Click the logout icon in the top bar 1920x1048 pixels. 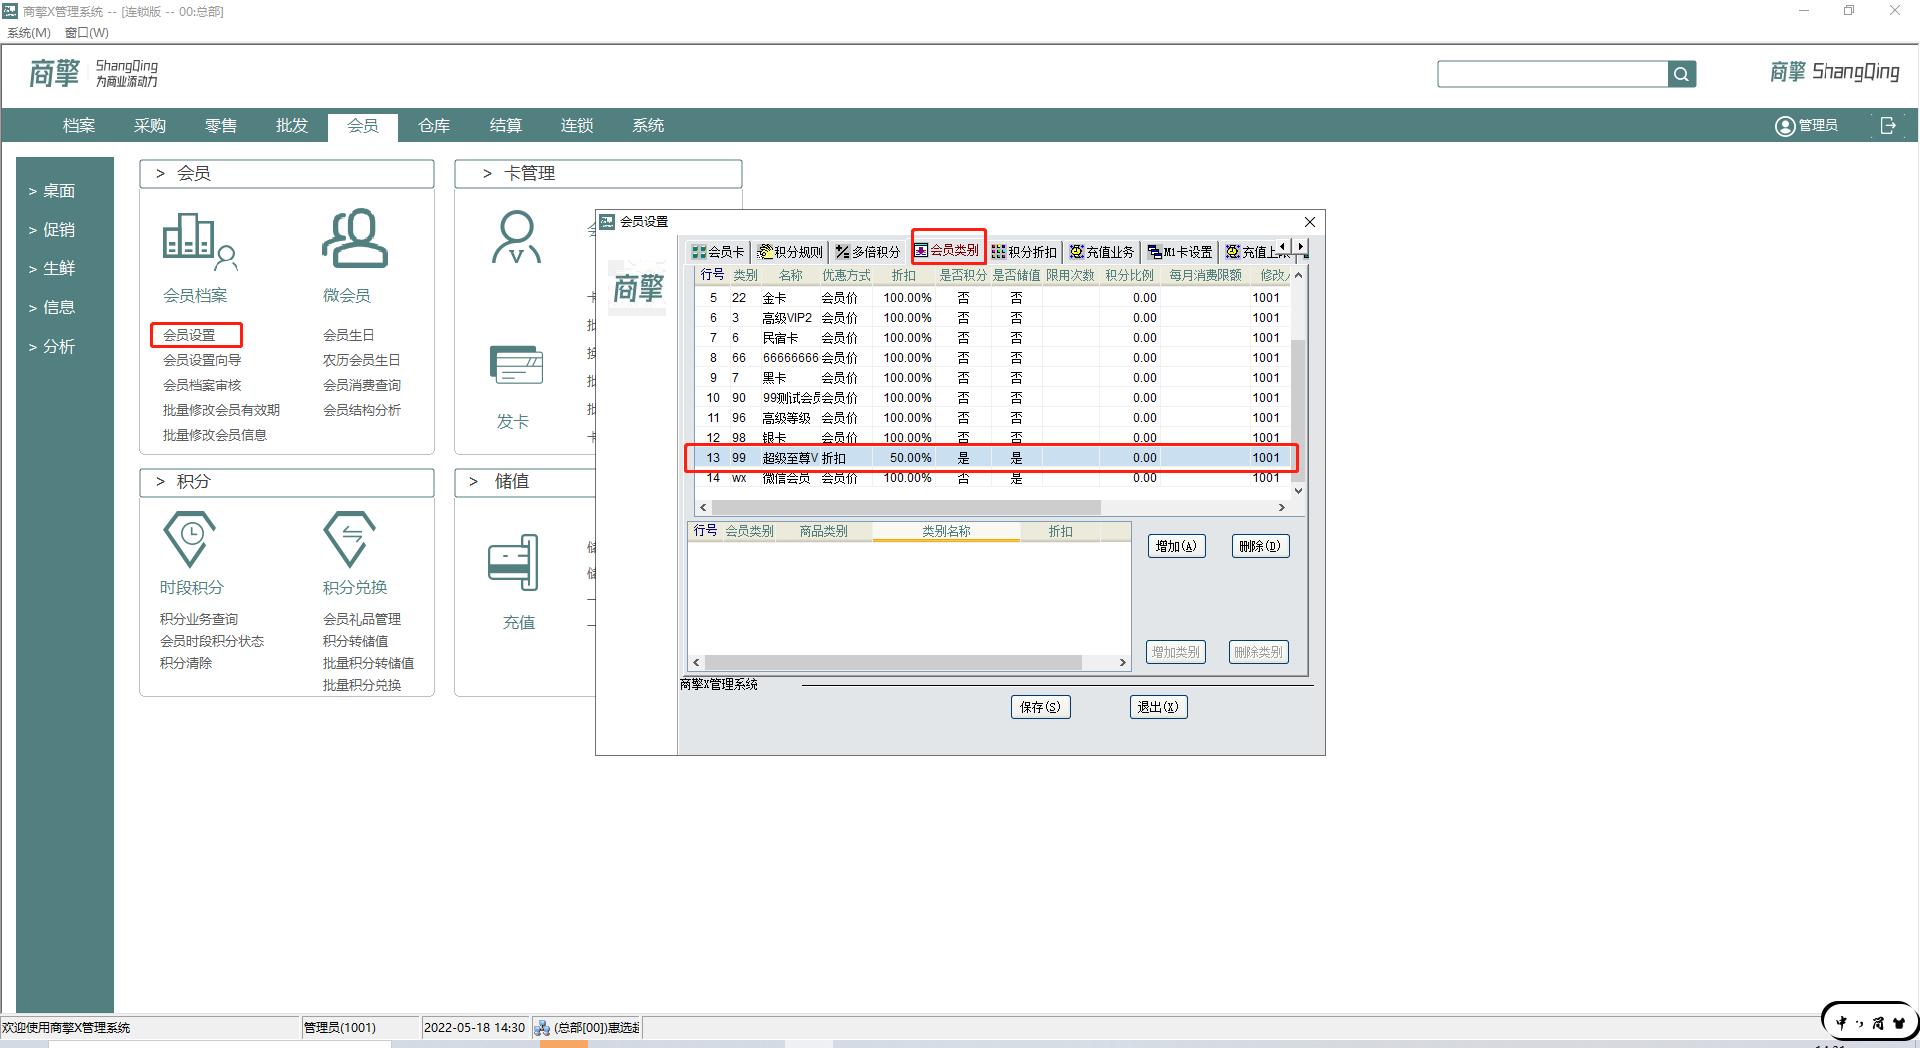click(x=1888, y=126)
